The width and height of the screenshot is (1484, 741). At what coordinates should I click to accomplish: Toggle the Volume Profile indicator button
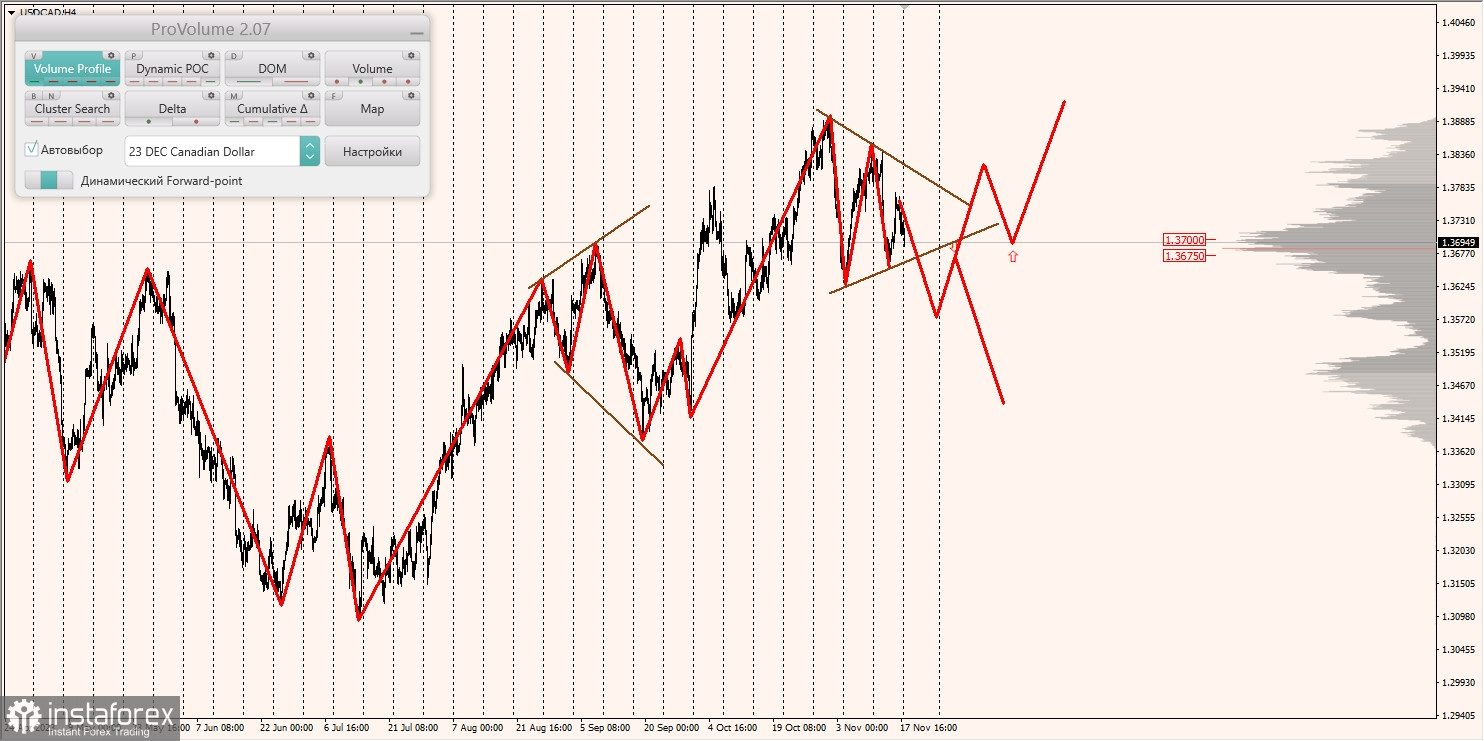click(72, 68)
